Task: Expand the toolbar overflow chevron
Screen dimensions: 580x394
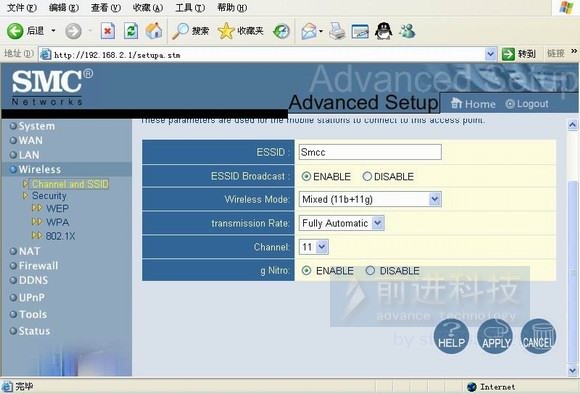Action: click(574, 51)
